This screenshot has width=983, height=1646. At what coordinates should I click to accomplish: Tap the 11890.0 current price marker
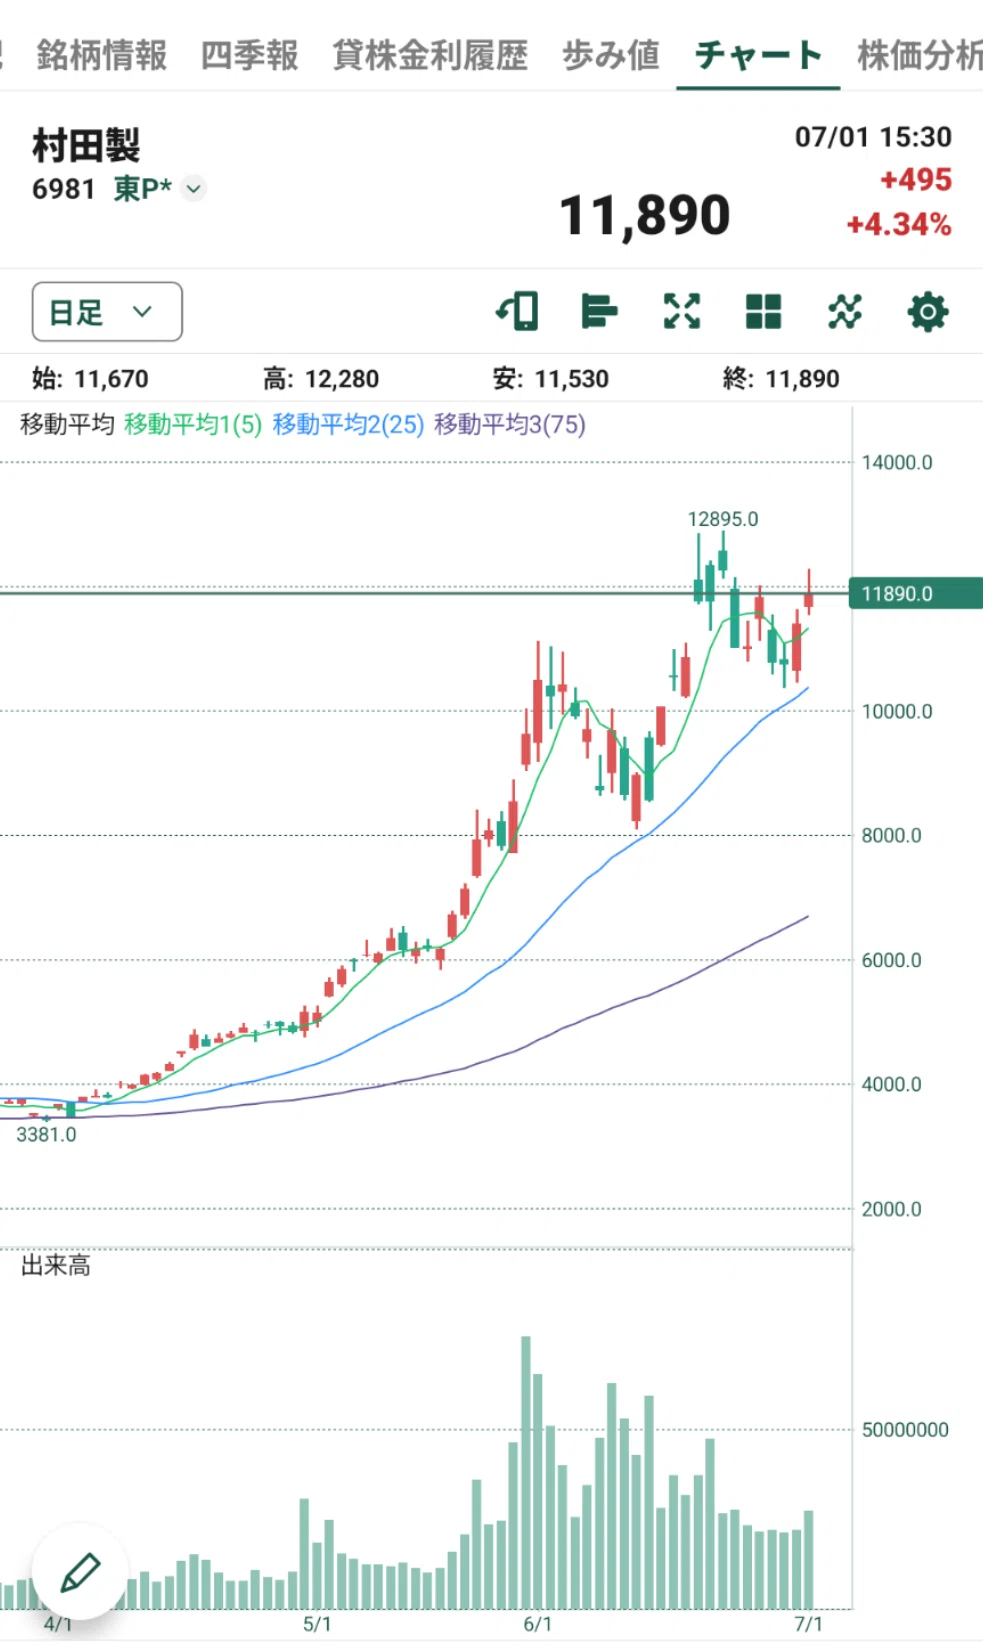tap(915, 593)
